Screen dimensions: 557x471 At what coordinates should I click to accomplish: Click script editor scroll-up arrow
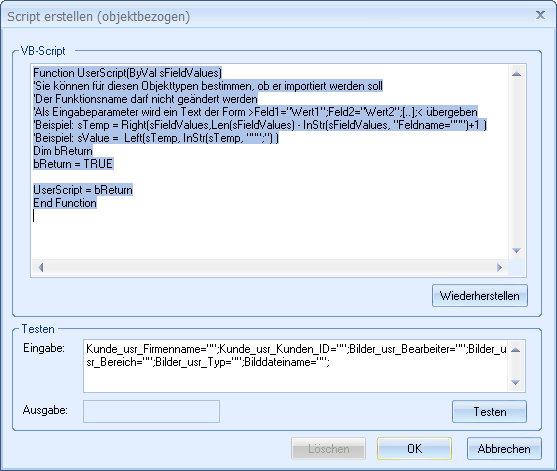click(x=517, y=74)
